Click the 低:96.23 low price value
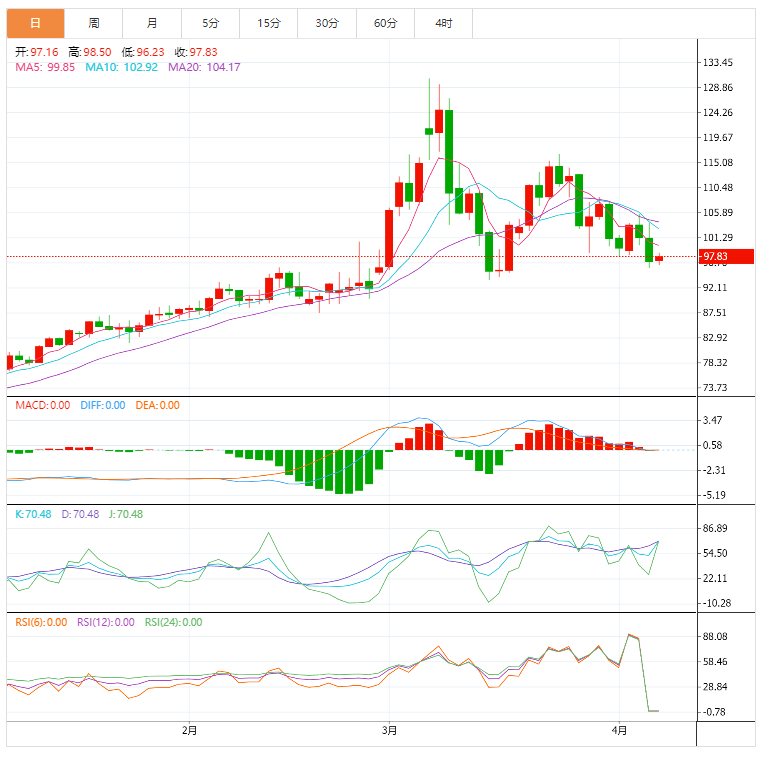Viewport: 766px width, 757px height. point(143,52)
